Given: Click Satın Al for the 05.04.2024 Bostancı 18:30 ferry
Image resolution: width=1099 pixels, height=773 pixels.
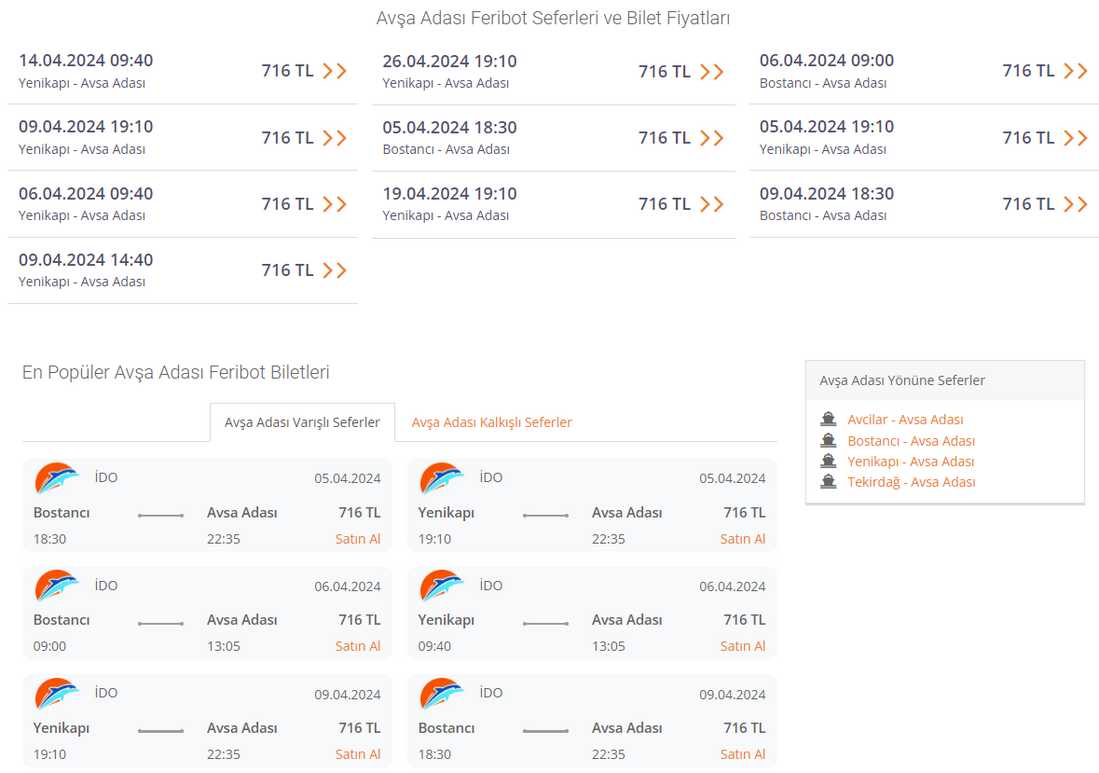Looking at the screenshot, I should click(x=358, y=539).
